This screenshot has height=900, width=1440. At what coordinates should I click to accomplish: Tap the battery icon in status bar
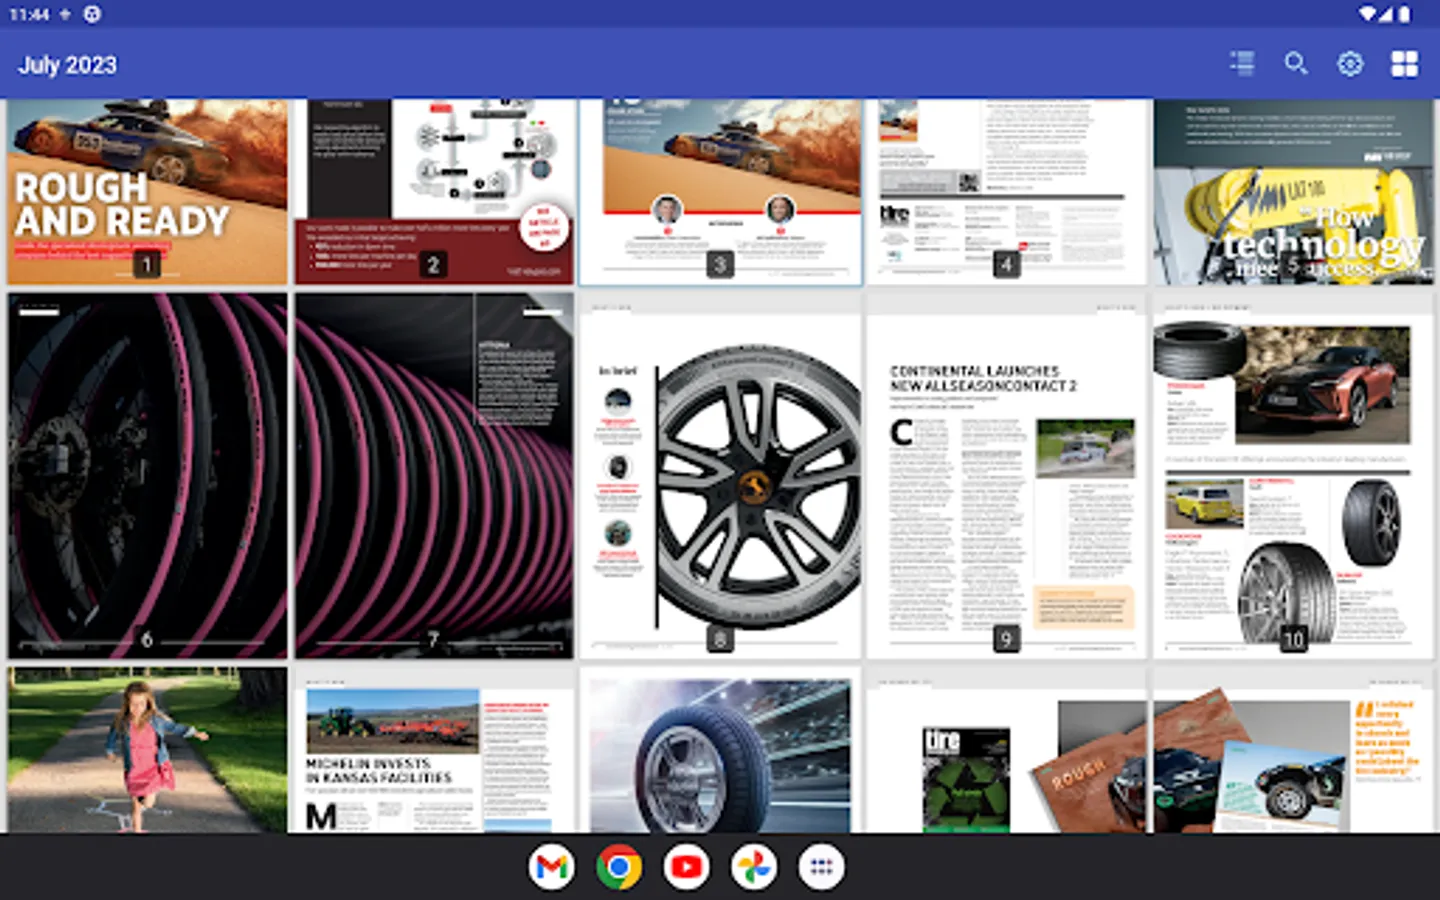click(1404, 14)
